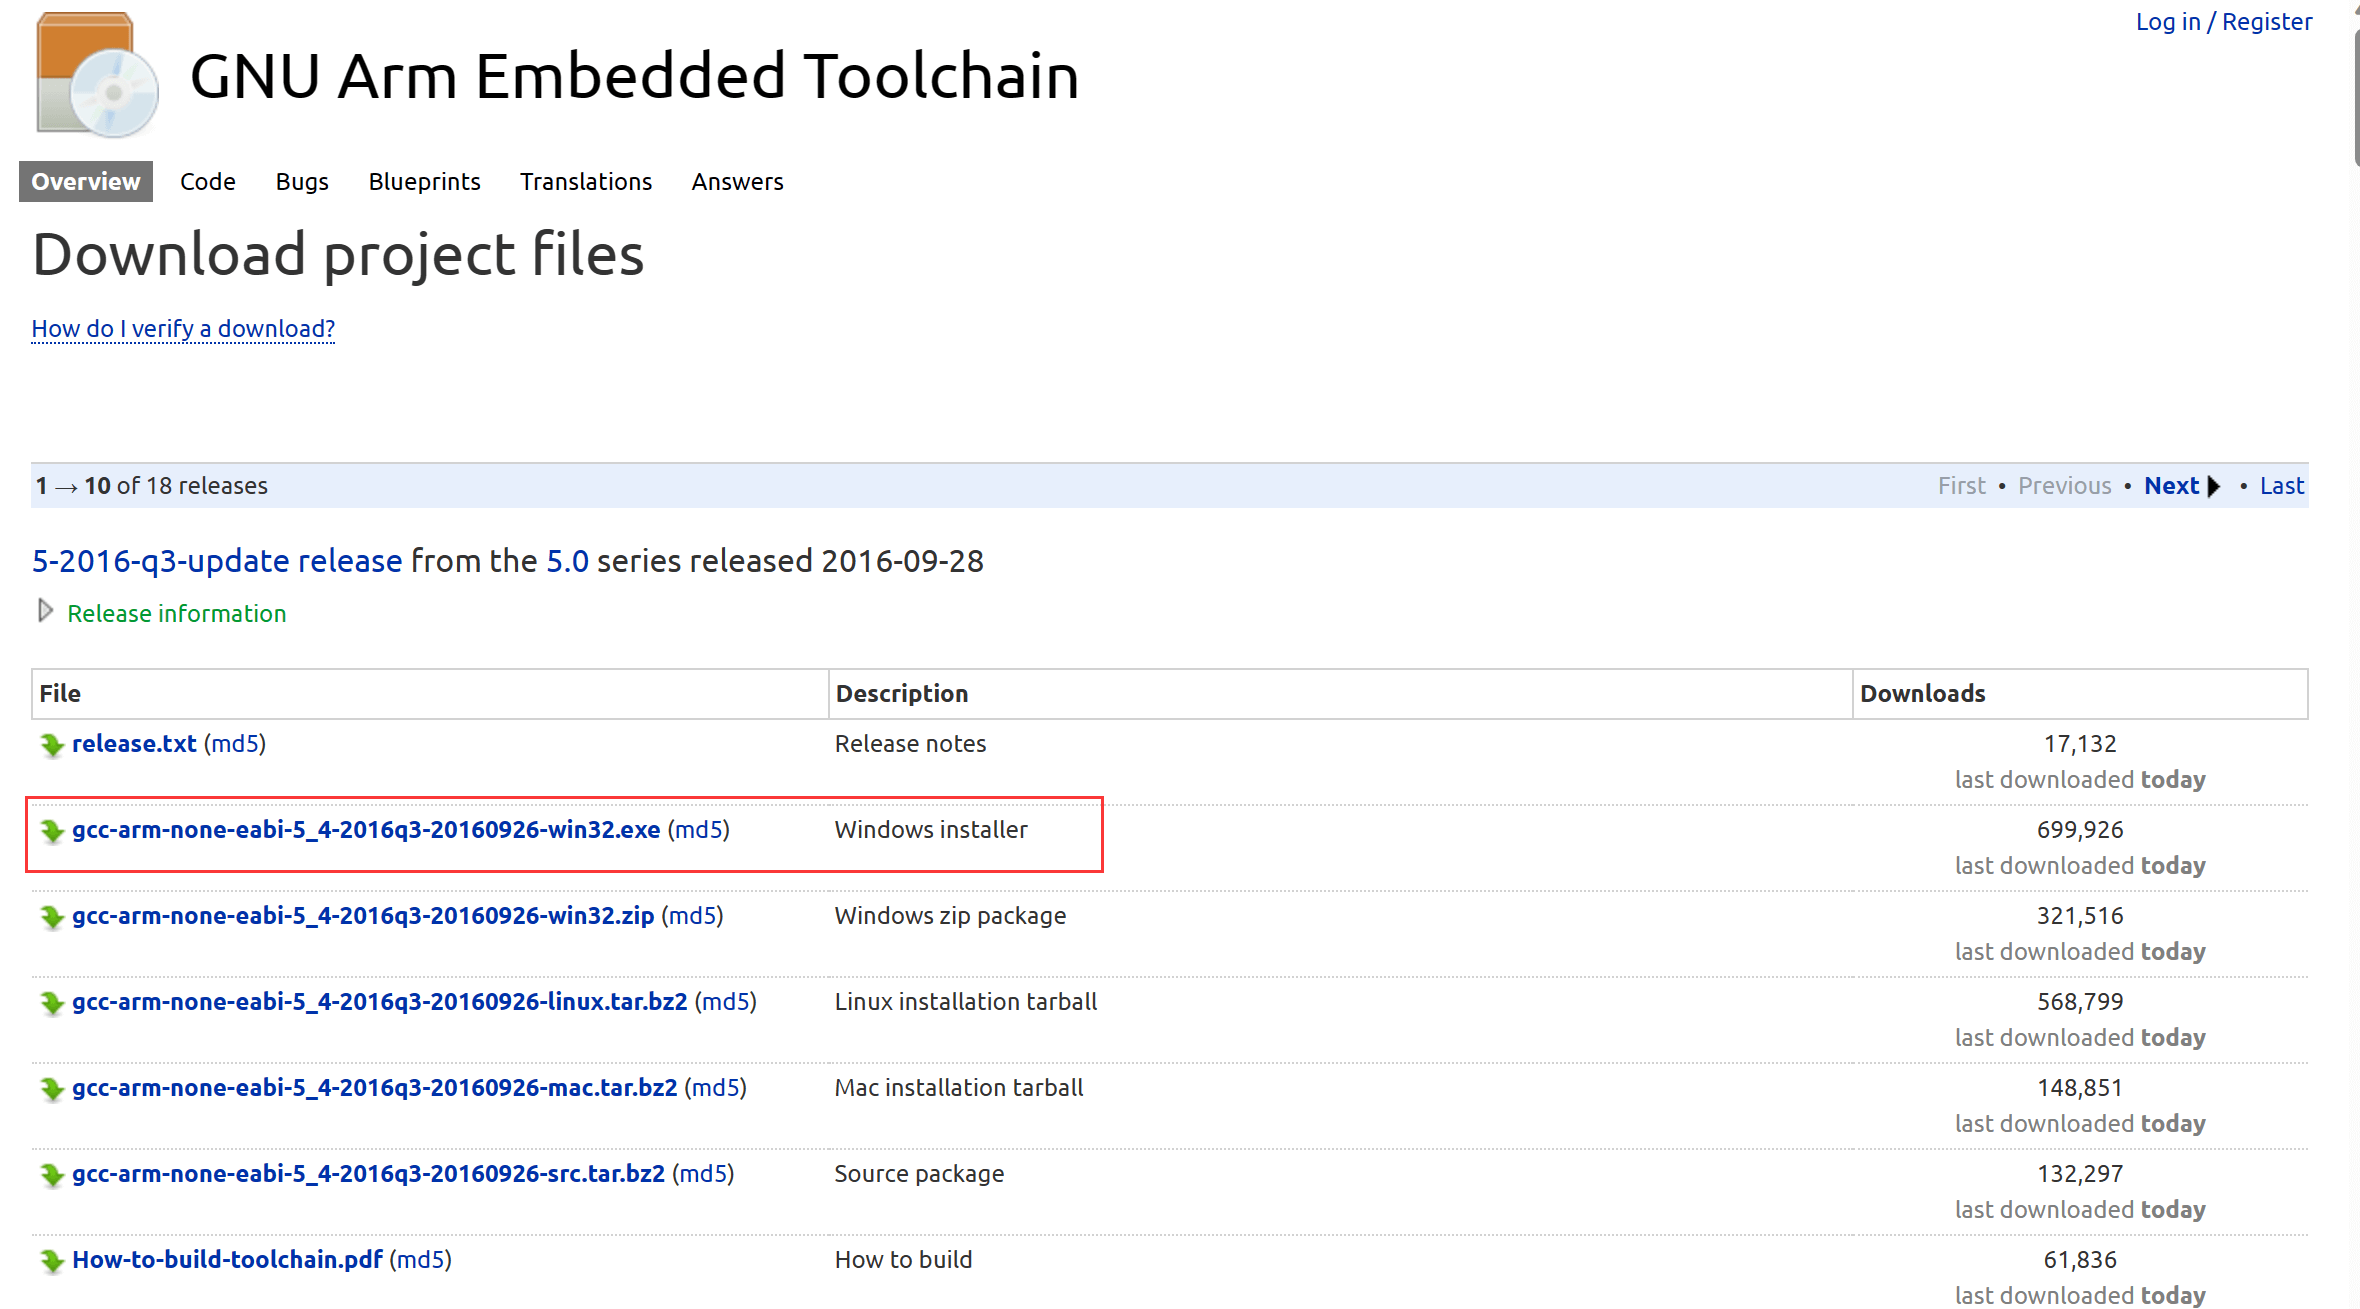Click download arrow icon for win32.zip package
Image resolution: width=2360 pixels, height=1309 pixels.
52,917
